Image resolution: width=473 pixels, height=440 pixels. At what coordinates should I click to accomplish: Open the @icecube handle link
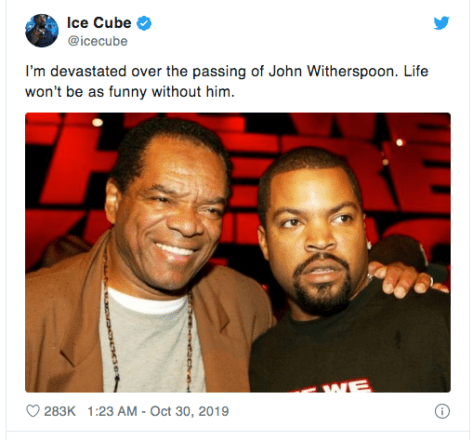(x=97, y=41)
